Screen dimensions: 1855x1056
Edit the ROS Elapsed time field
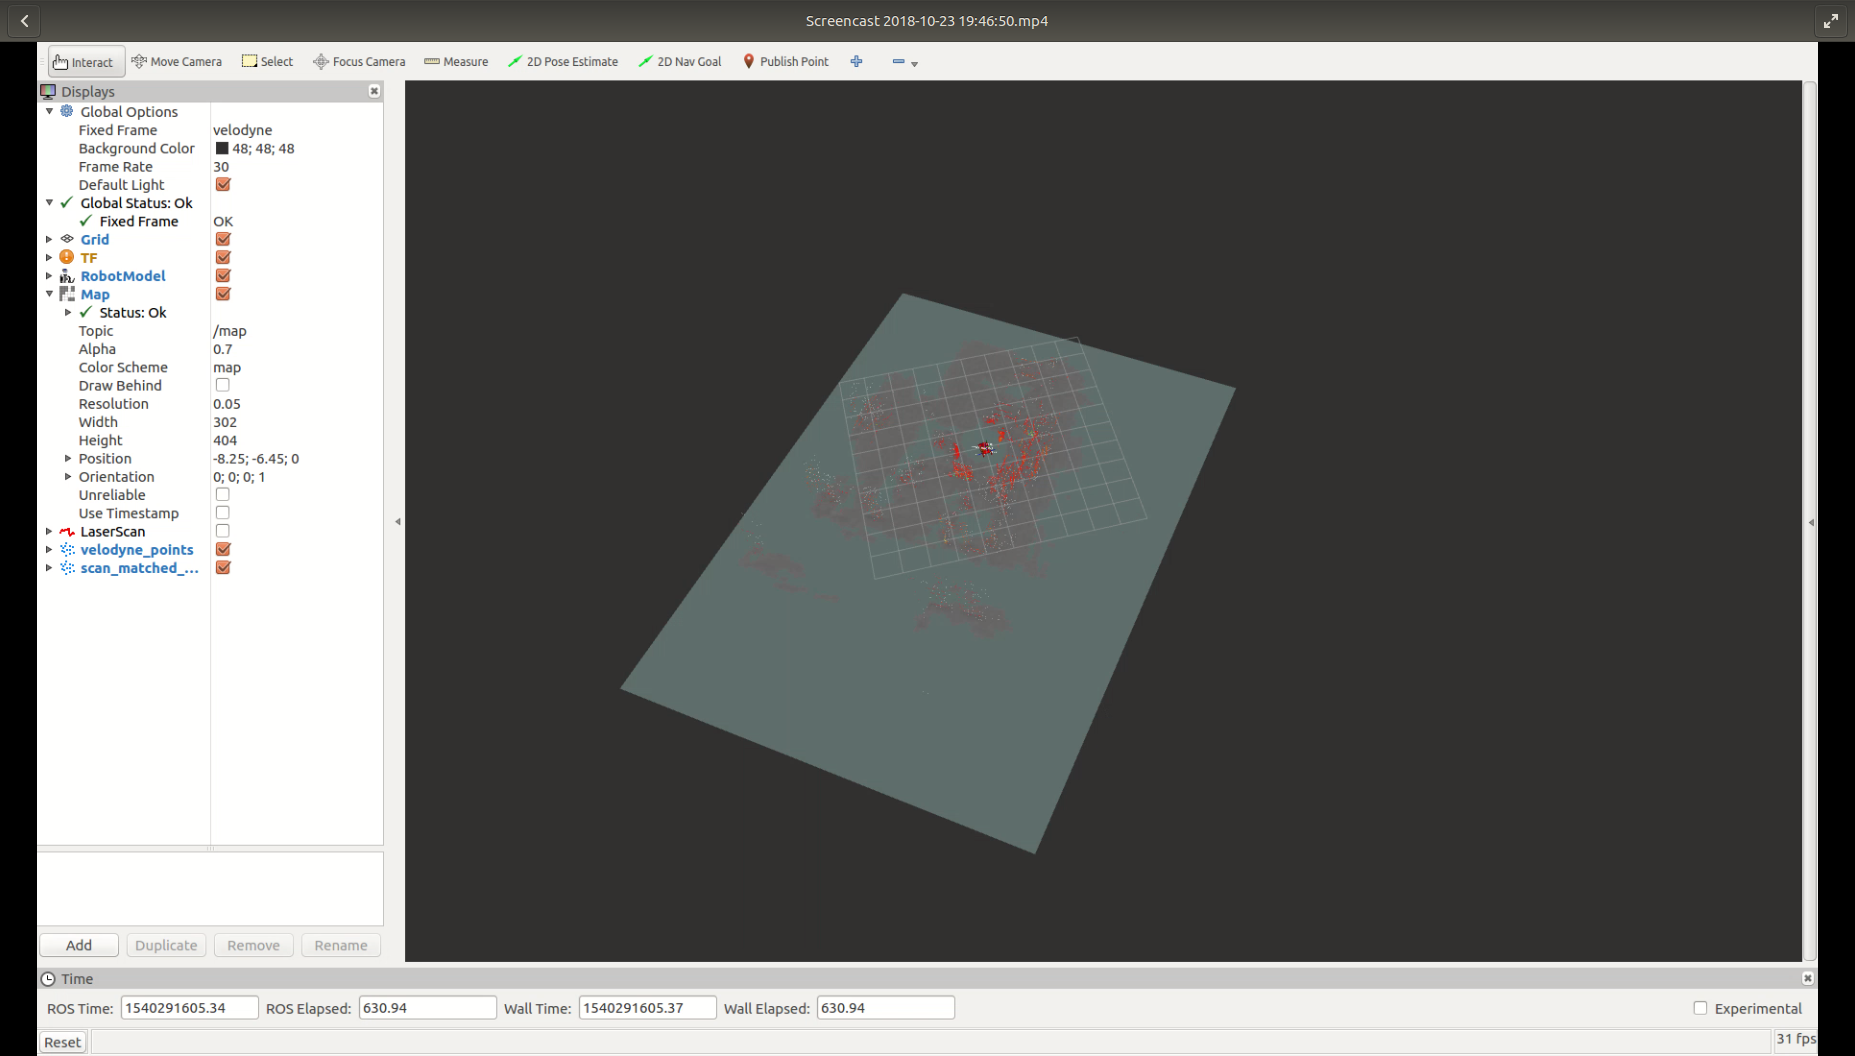pos(427,1007)
